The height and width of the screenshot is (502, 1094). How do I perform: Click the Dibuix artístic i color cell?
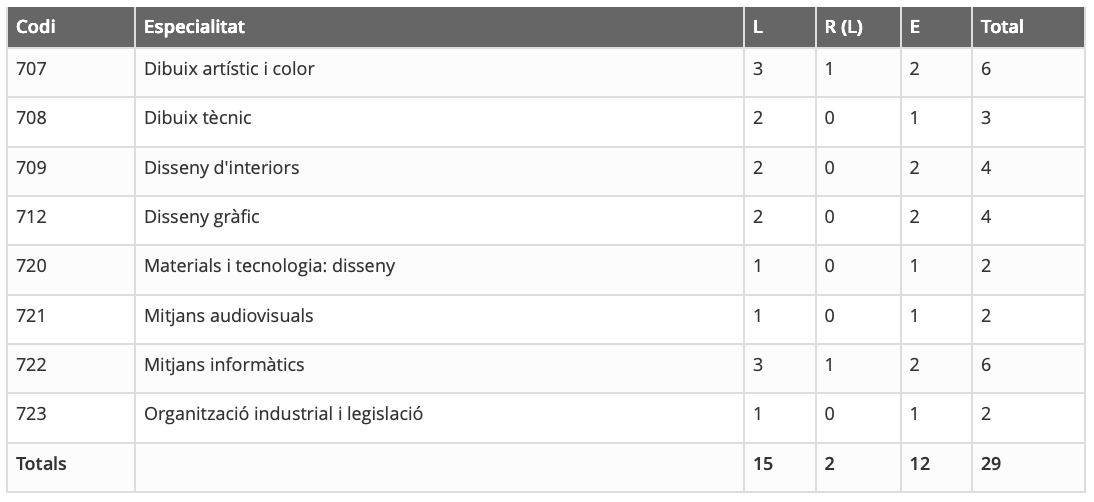229,69
